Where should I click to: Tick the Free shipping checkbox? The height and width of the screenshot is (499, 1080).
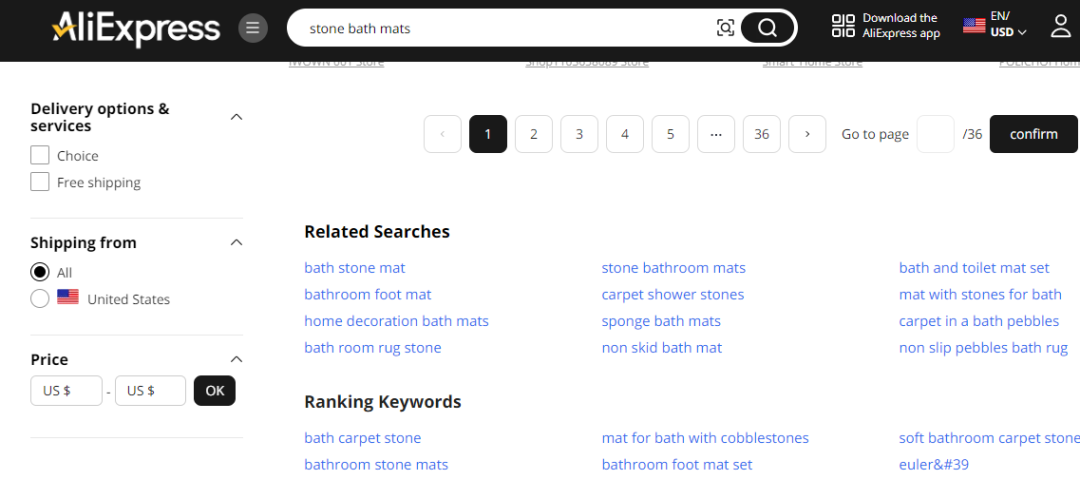coord(40,182)
